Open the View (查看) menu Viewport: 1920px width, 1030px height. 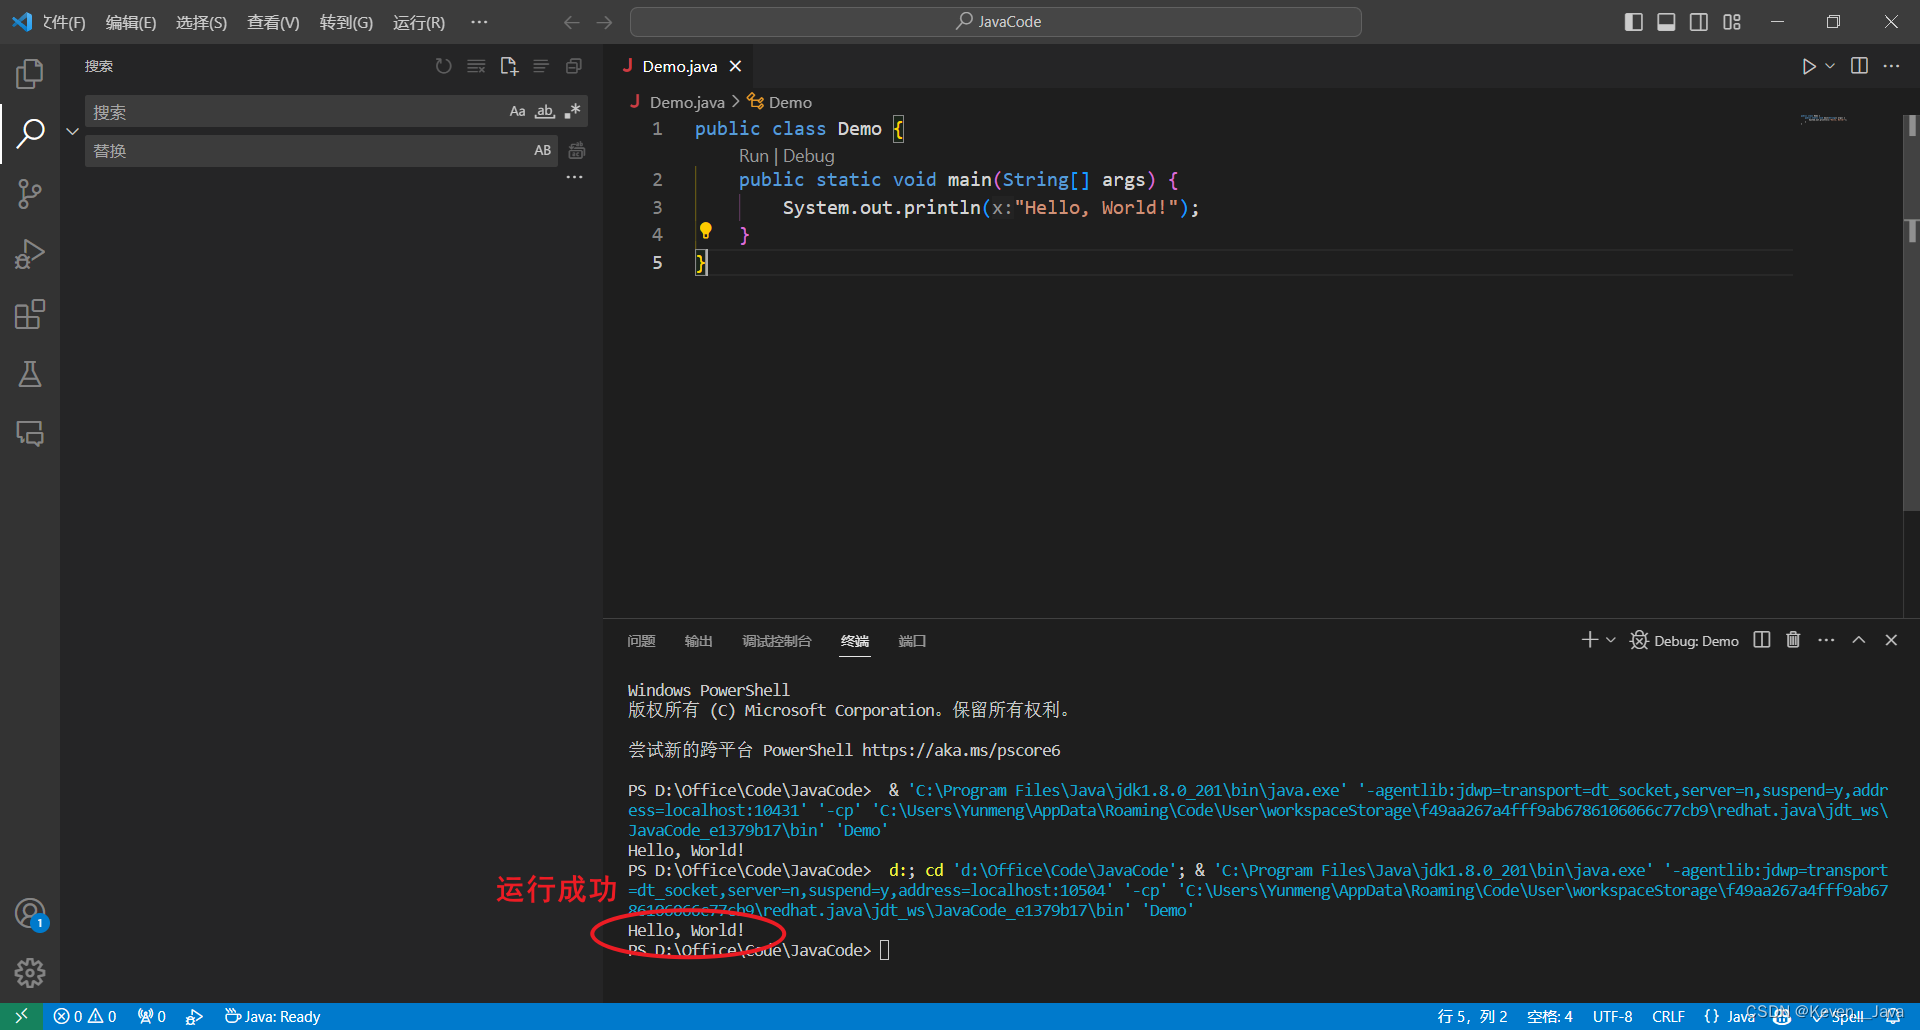(x=274, y=22)
